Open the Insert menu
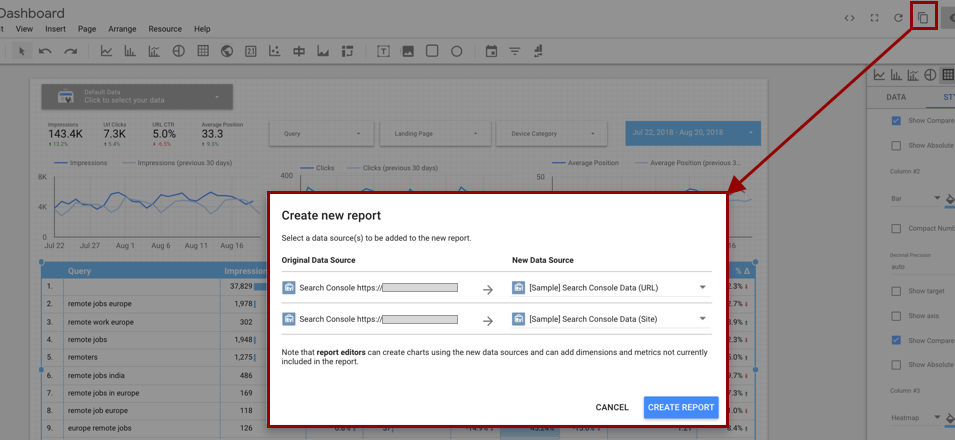The width and height of the screenshot is (955, 440). 56,29
